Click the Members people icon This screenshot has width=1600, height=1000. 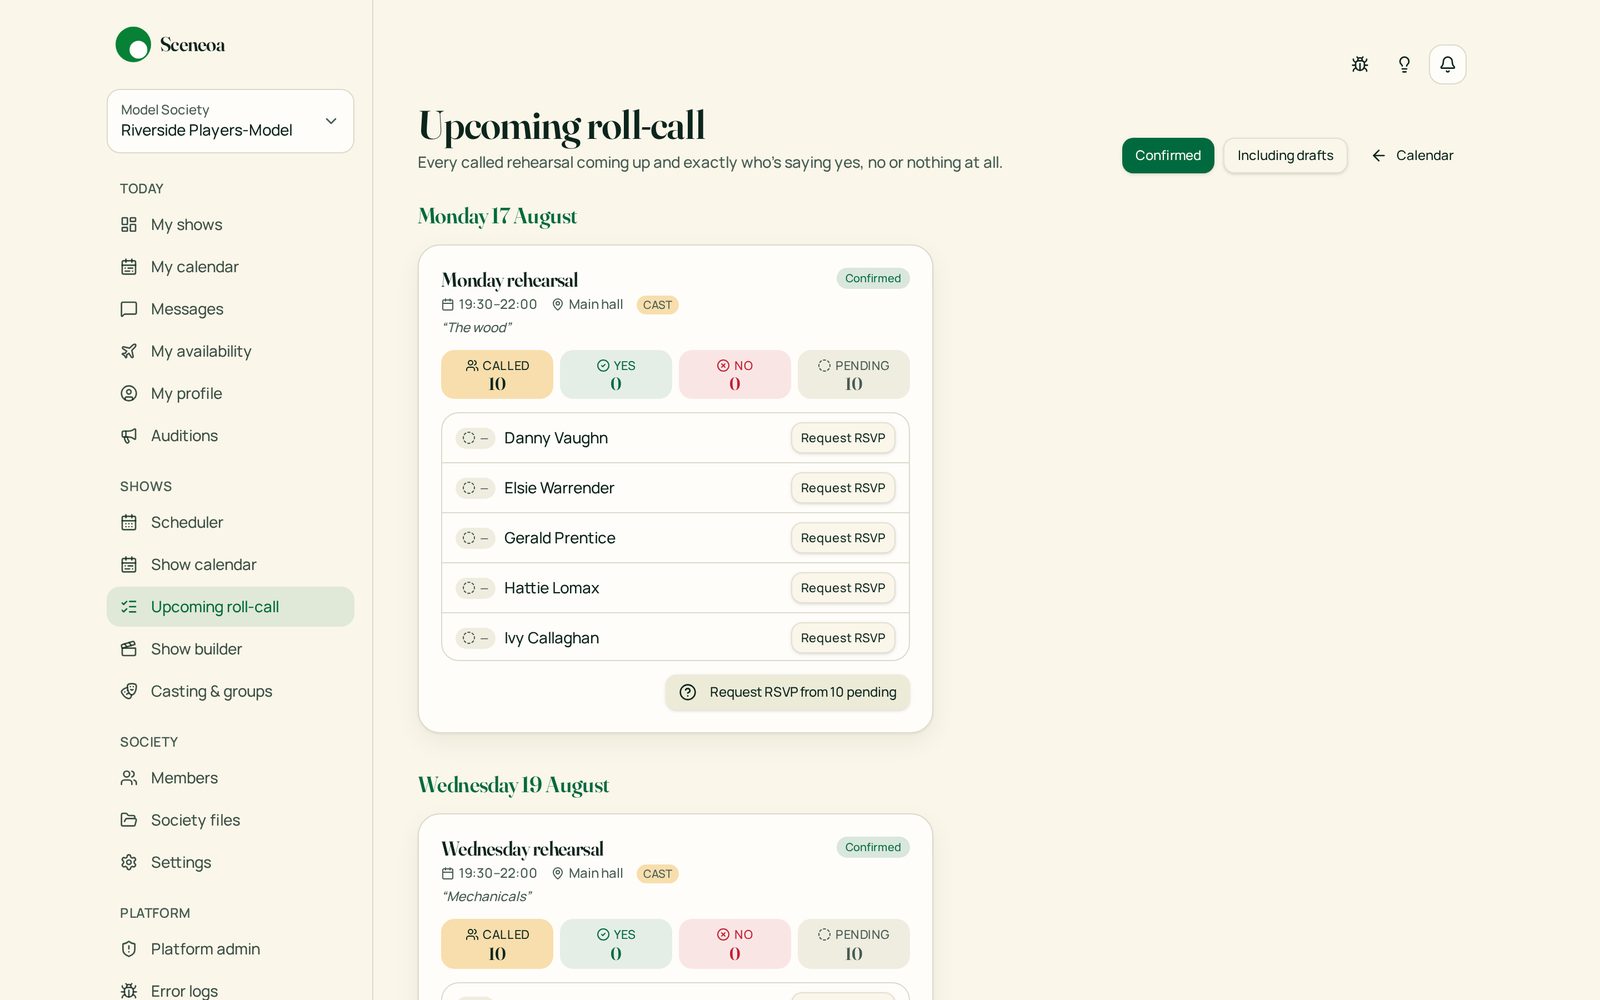tap(129, 778)
